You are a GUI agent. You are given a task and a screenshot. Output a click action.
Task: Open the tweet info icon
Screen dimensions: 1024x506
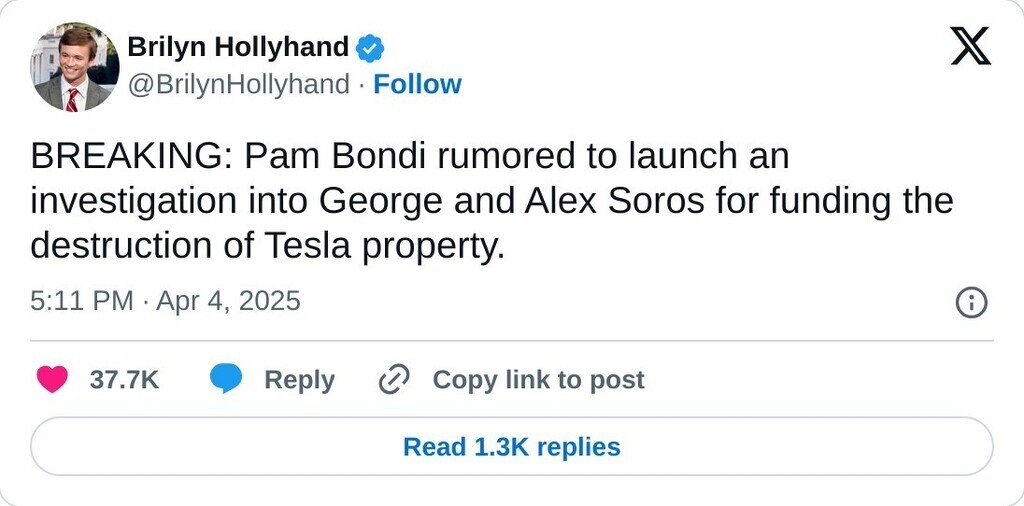coord(971,302)
